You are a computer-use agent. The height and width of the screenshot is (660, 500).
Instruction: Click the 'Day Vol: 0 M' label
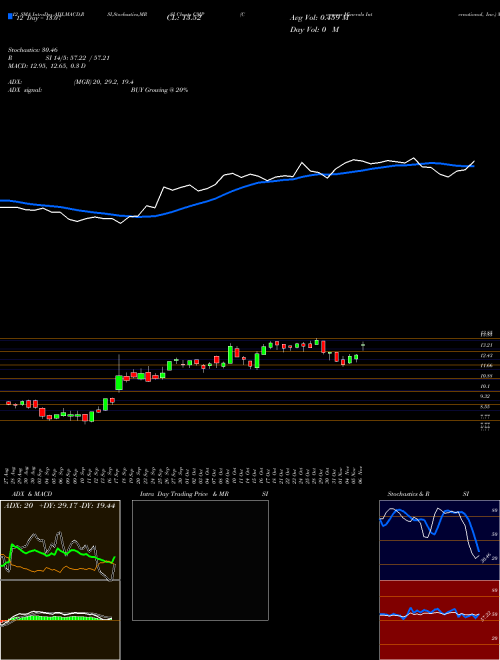tap(314, 30)
